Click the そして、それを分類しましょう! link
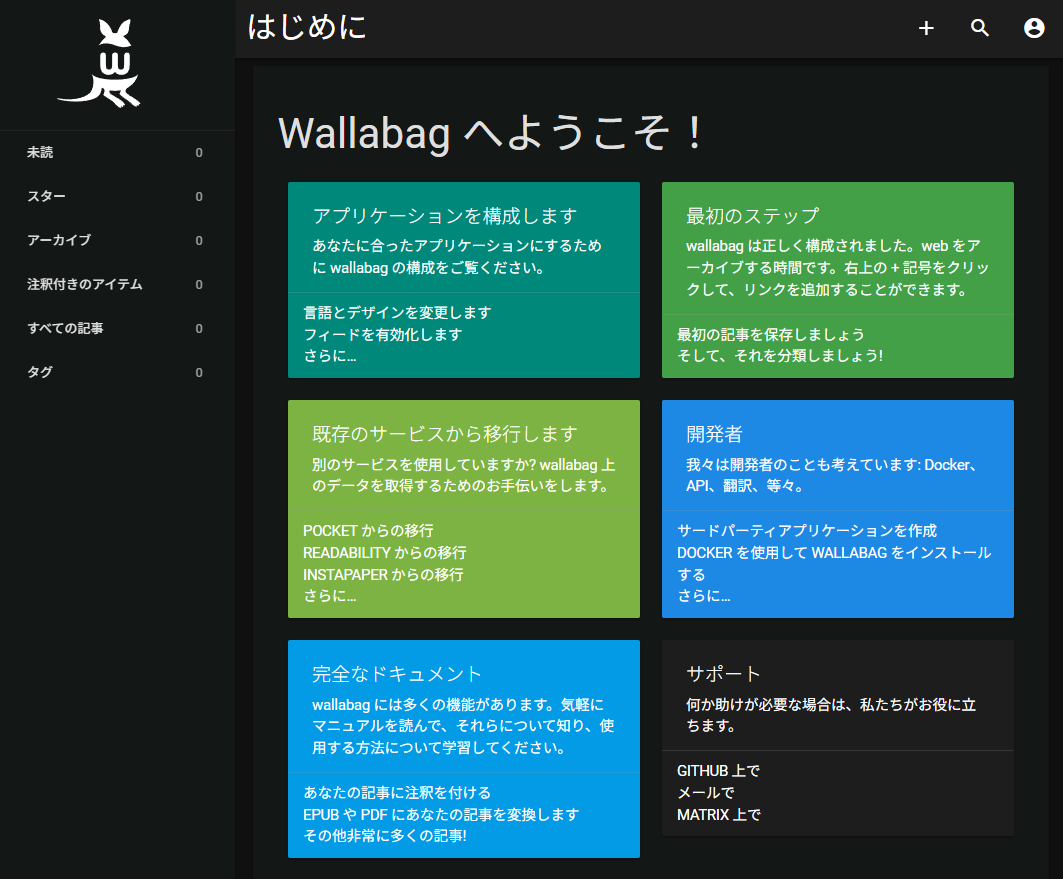The image size is (1063, 879). (x=780, y=356)
